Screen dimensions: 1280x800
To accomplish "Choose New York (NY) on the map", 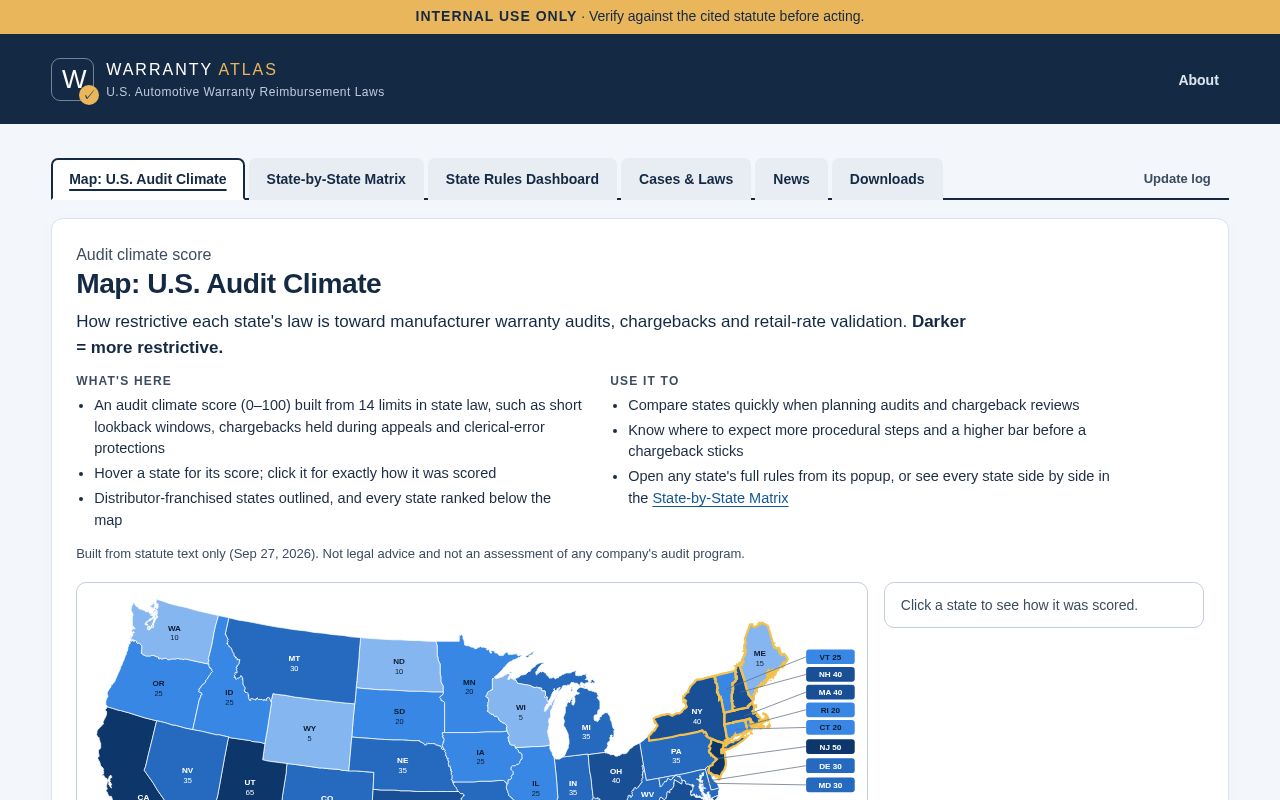I will 697,715.
